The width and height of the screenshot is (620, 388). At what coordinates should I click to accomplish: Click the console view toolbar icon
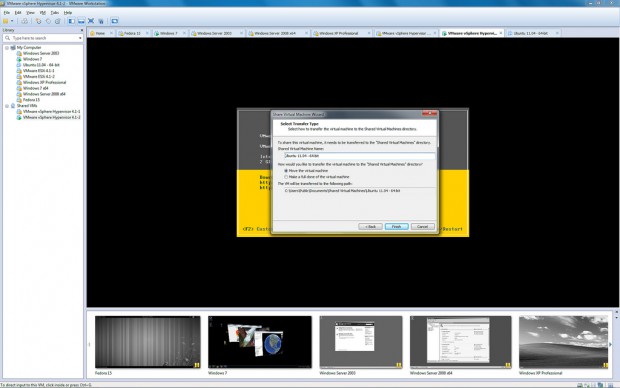tap(115, 21)
